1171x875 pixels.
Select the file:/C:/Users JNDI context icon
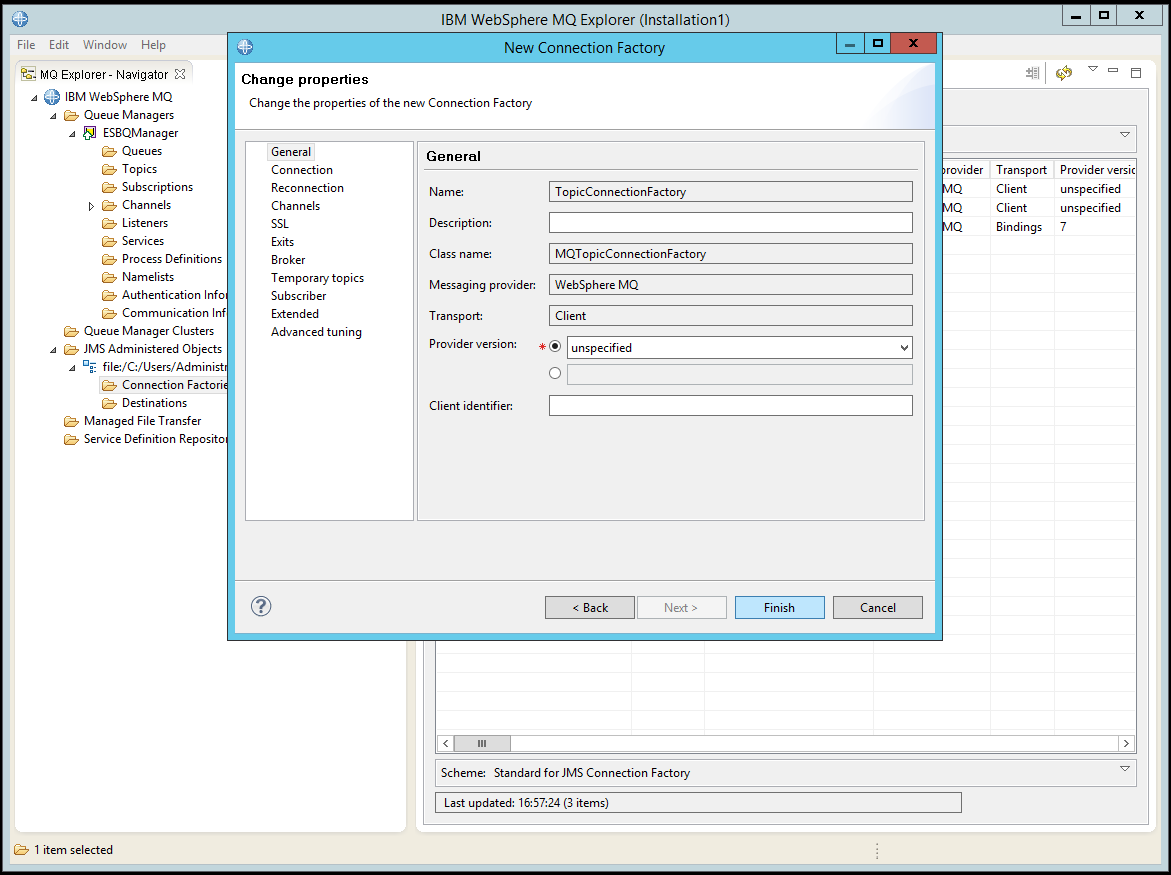point(90,366)
